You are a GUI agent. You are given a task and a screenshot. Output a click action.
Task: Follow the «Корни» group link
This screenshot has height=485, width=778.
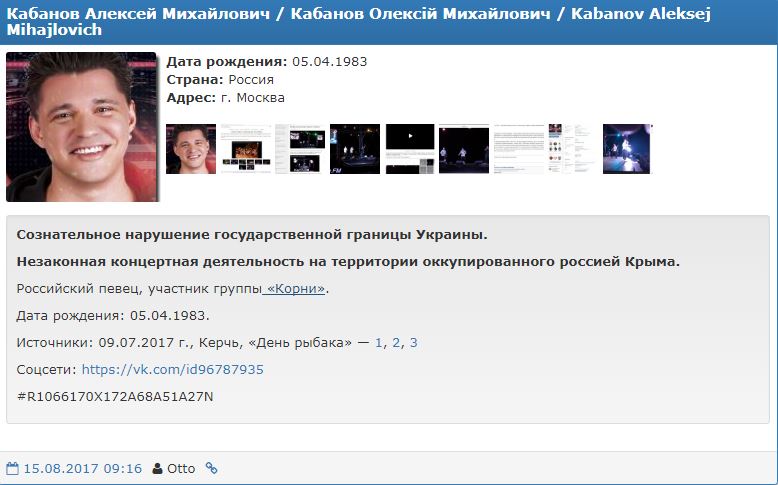[x=294, y=288]
